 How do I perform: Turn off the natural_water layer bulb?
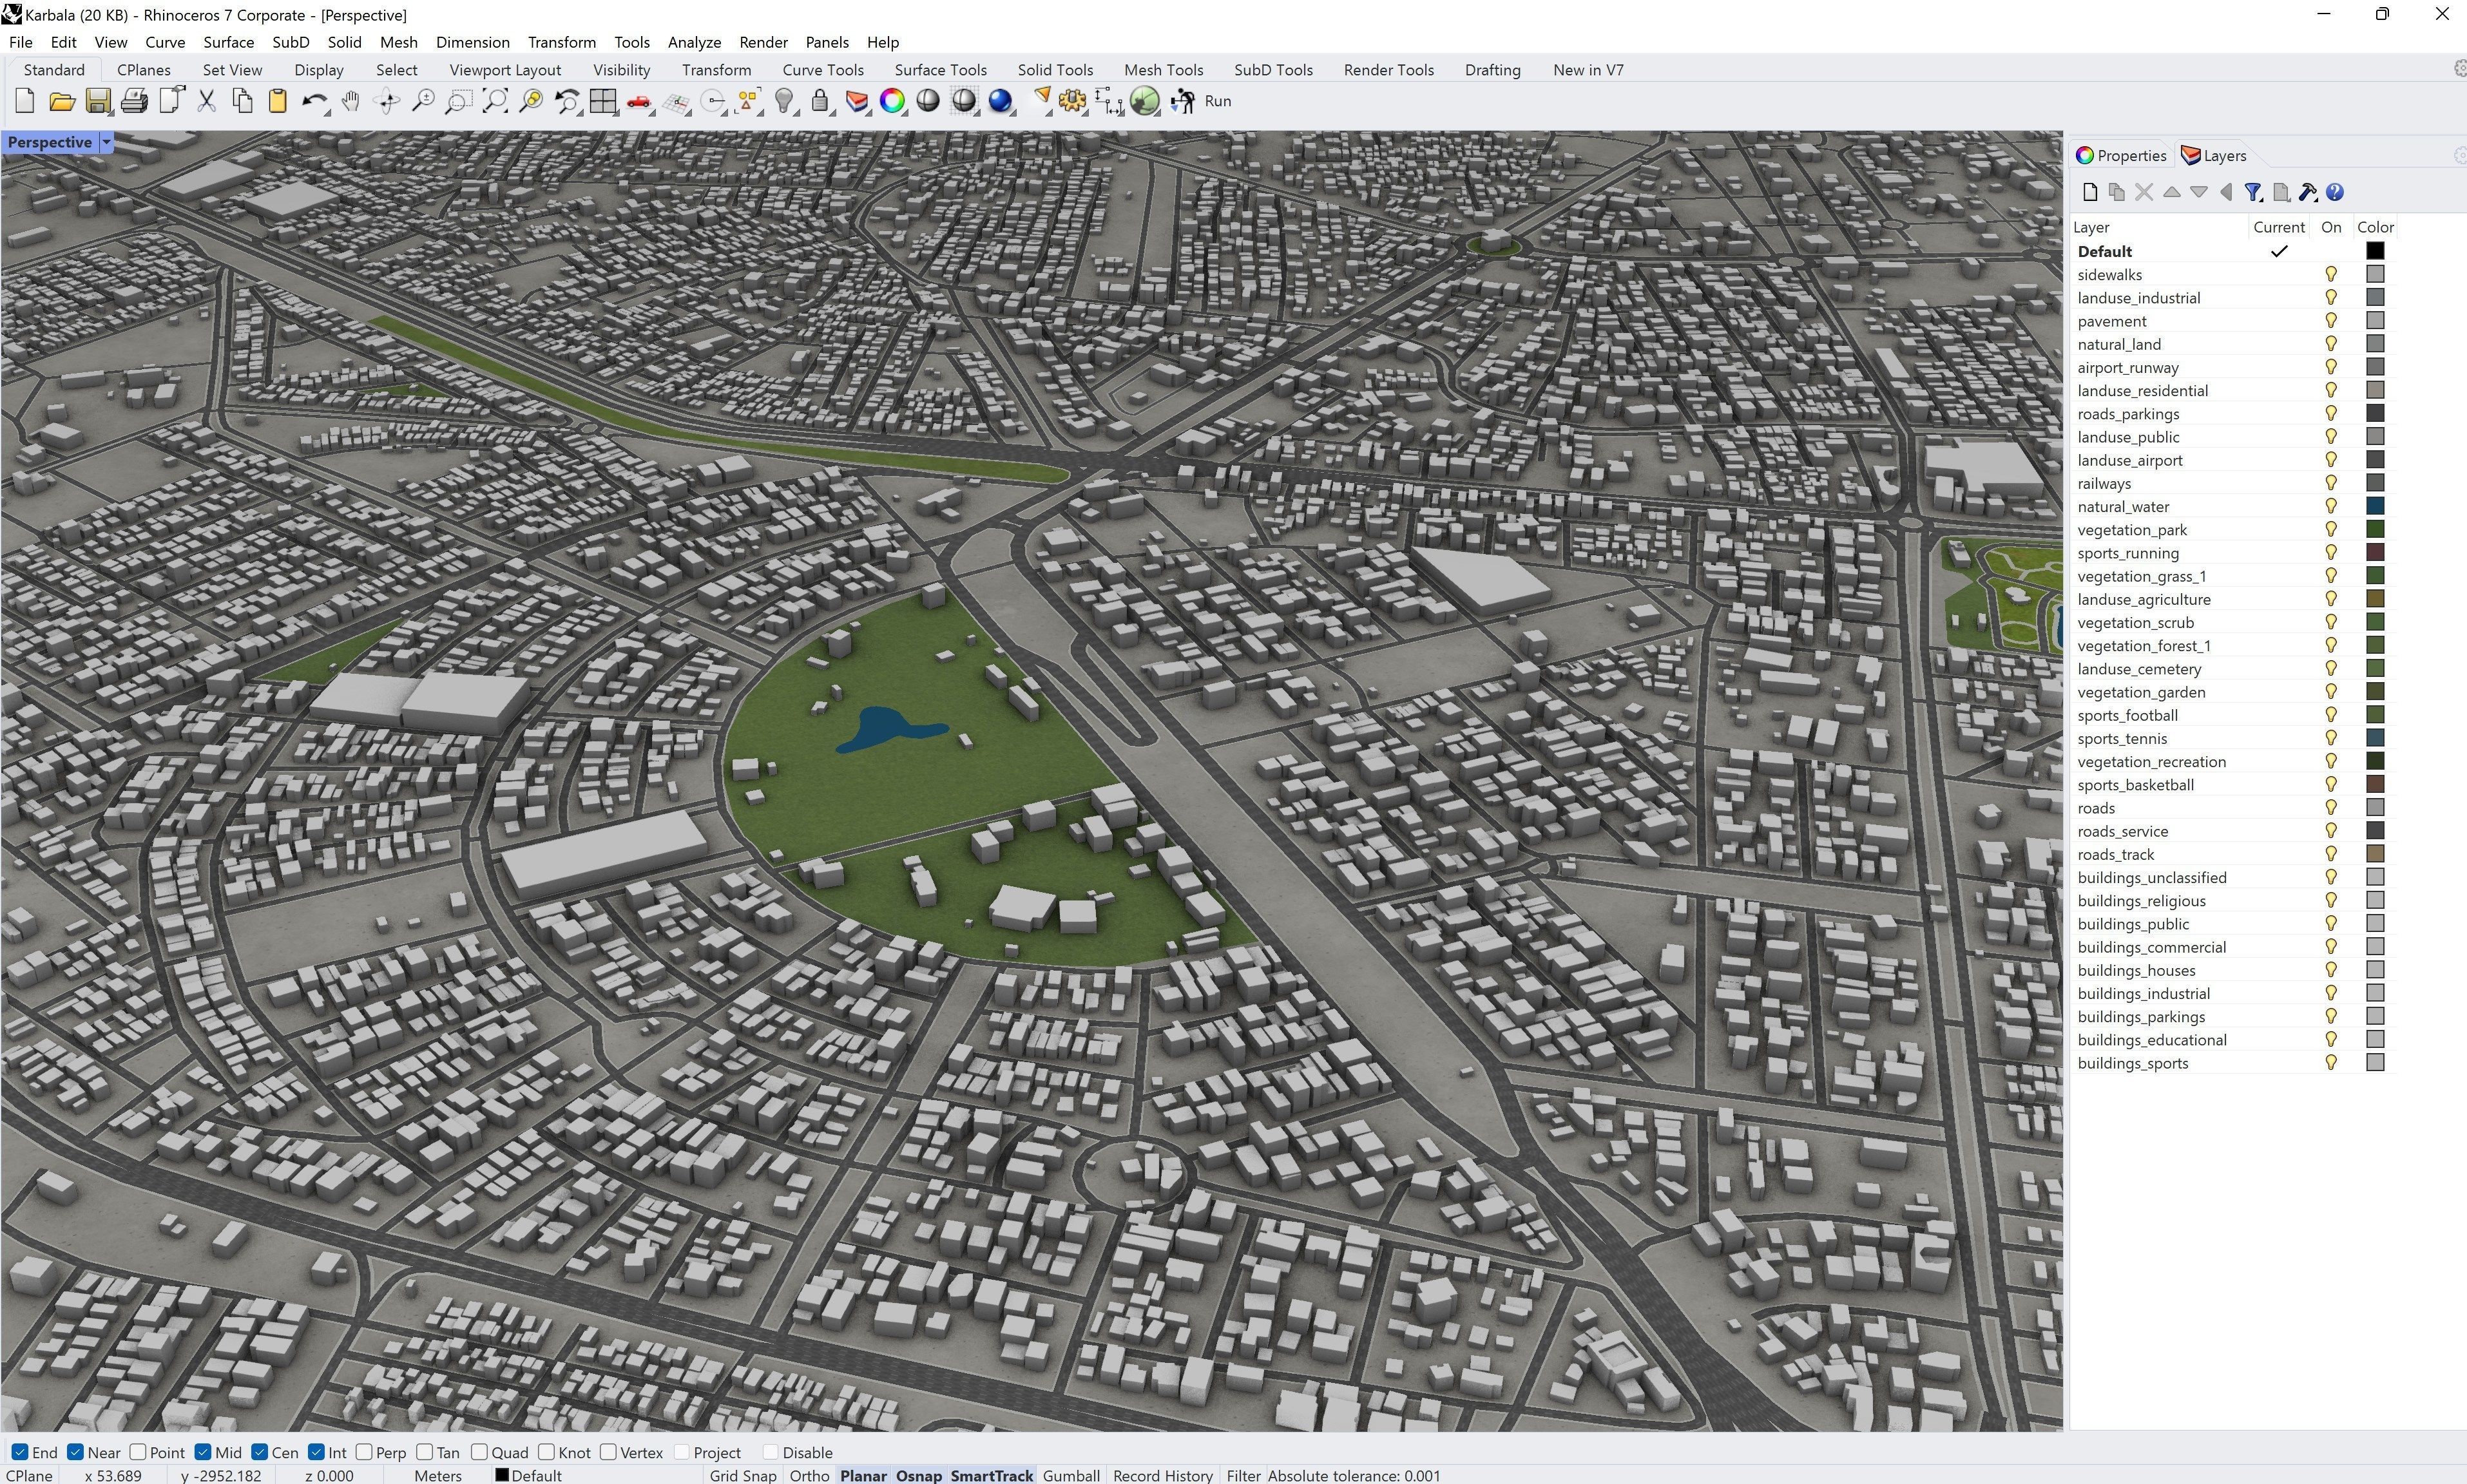(x=2331, y=506)
